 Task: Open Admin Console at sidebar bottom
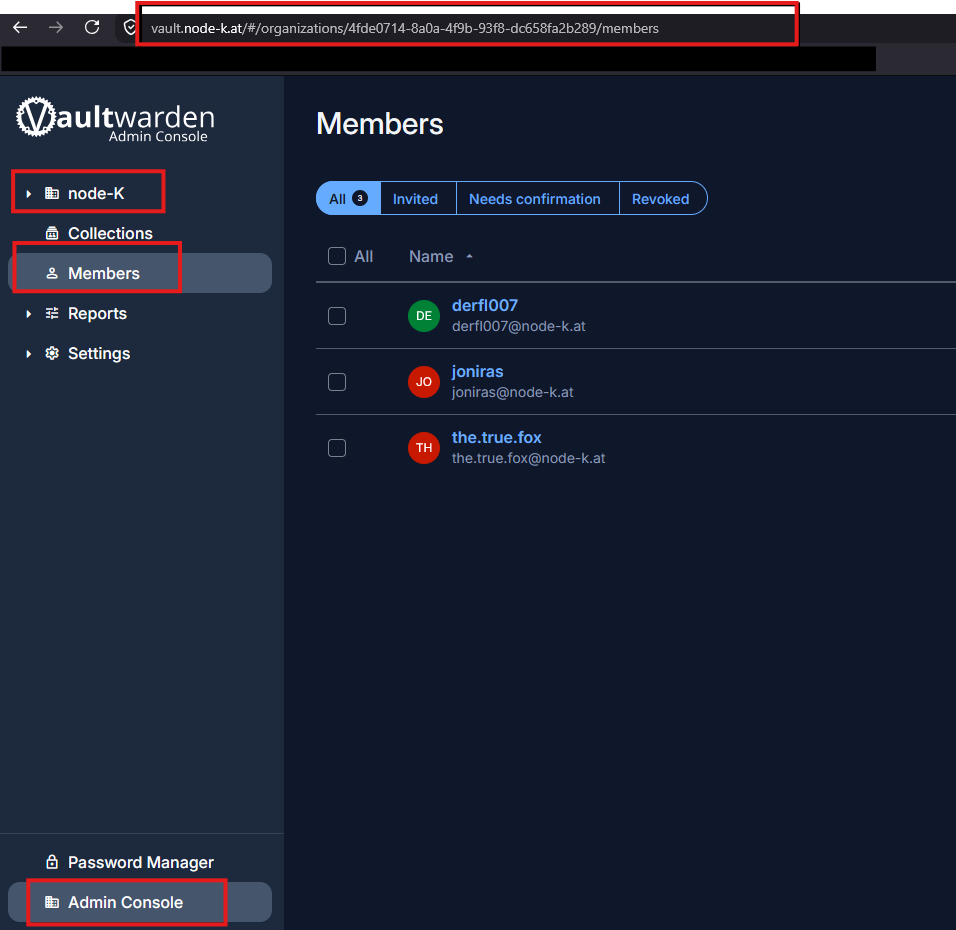click(140, 902)
